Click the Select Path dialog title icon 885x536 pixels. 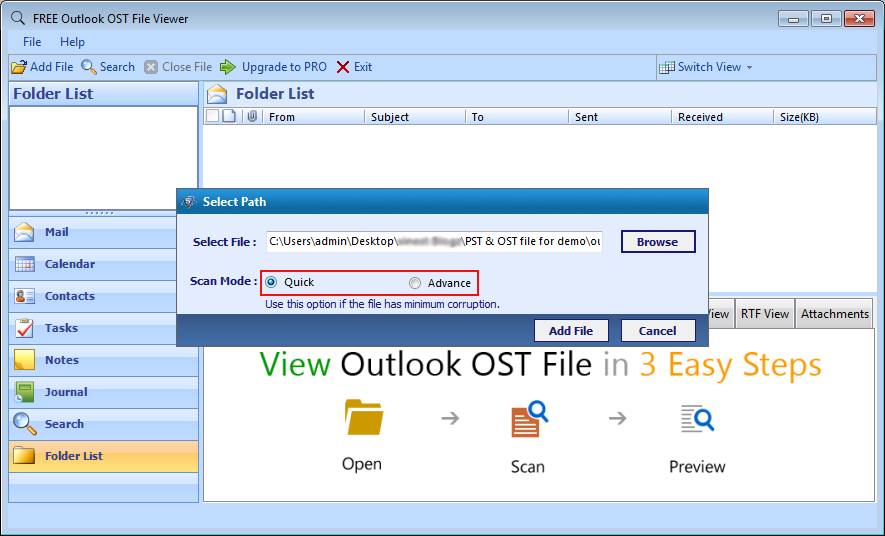189,202
